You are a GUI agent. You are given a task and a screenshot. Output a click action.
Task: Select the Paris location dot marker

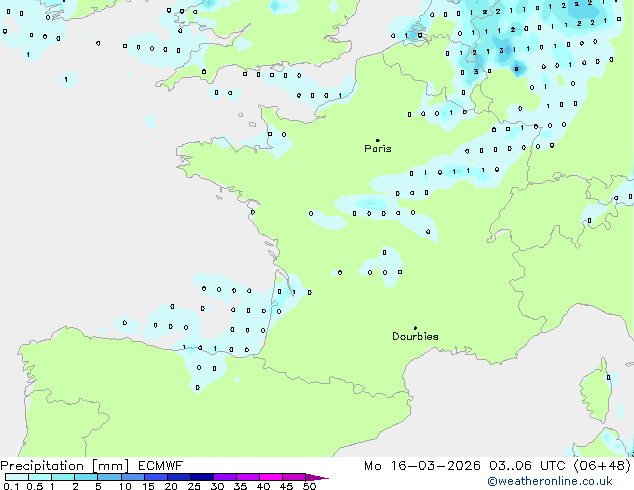coord(378,140)
